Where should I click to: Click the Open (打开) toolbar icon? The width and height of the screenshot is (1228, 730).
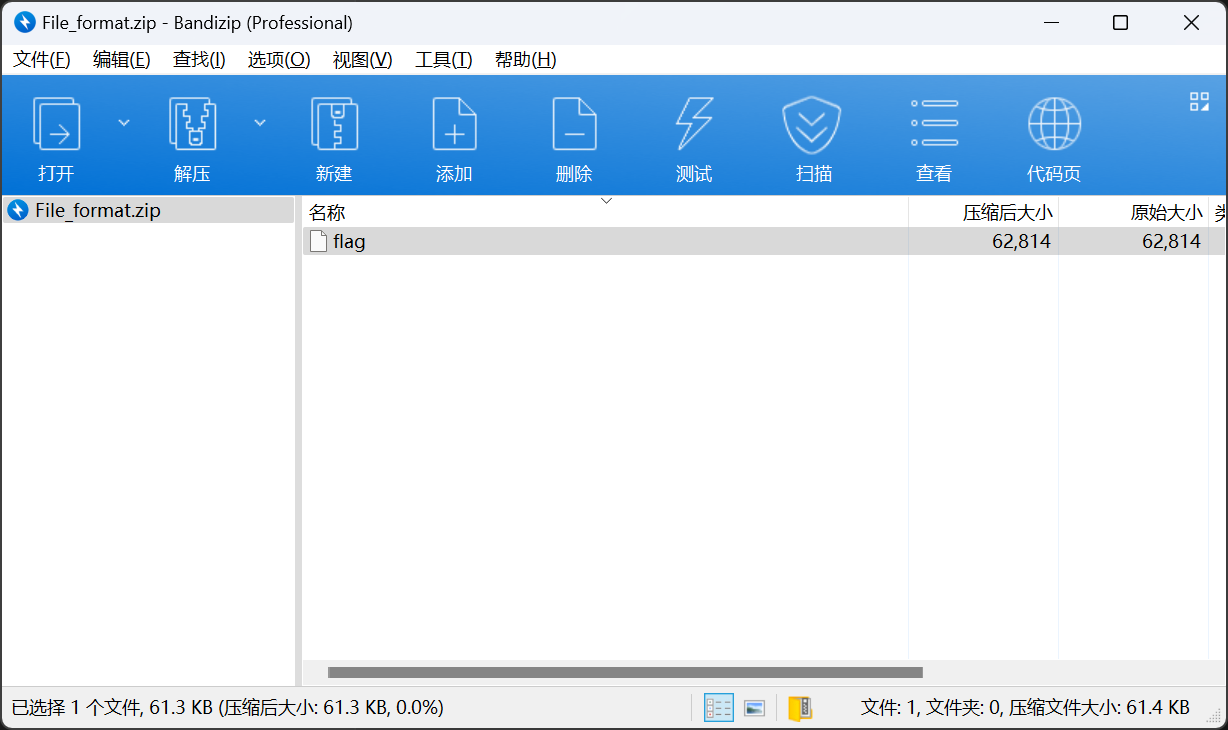56,124
